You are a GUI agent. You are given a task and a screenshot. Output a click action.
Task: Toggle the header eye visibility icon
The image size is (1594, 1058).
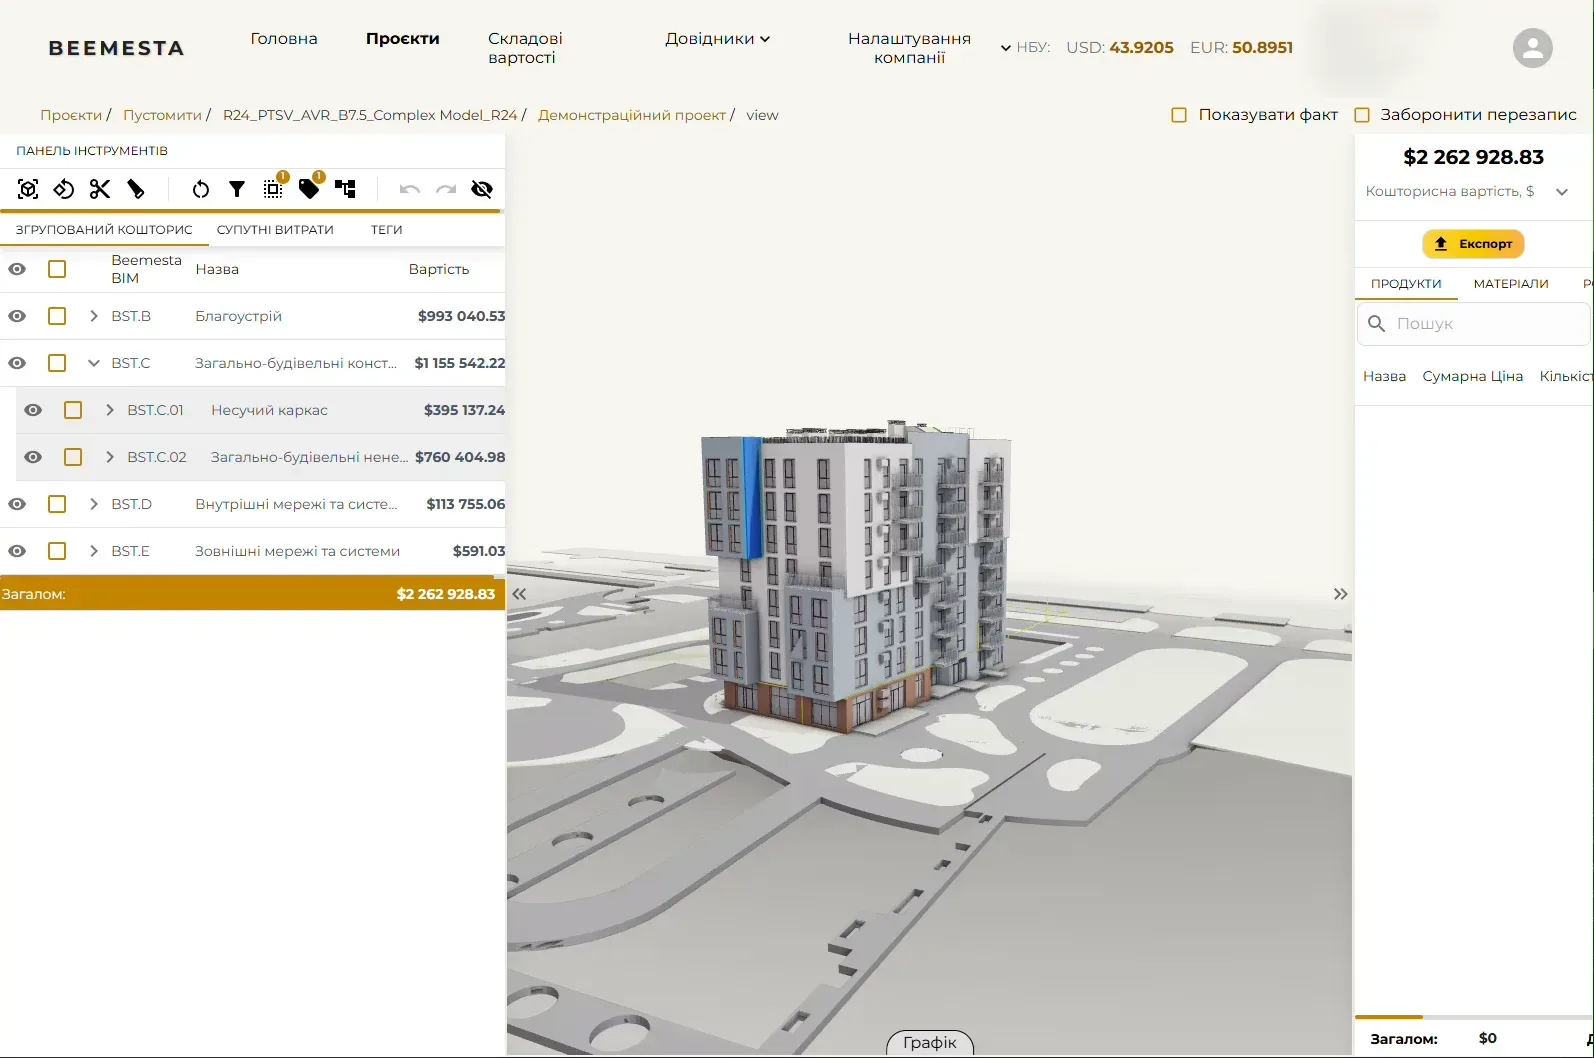coord(17,269)
